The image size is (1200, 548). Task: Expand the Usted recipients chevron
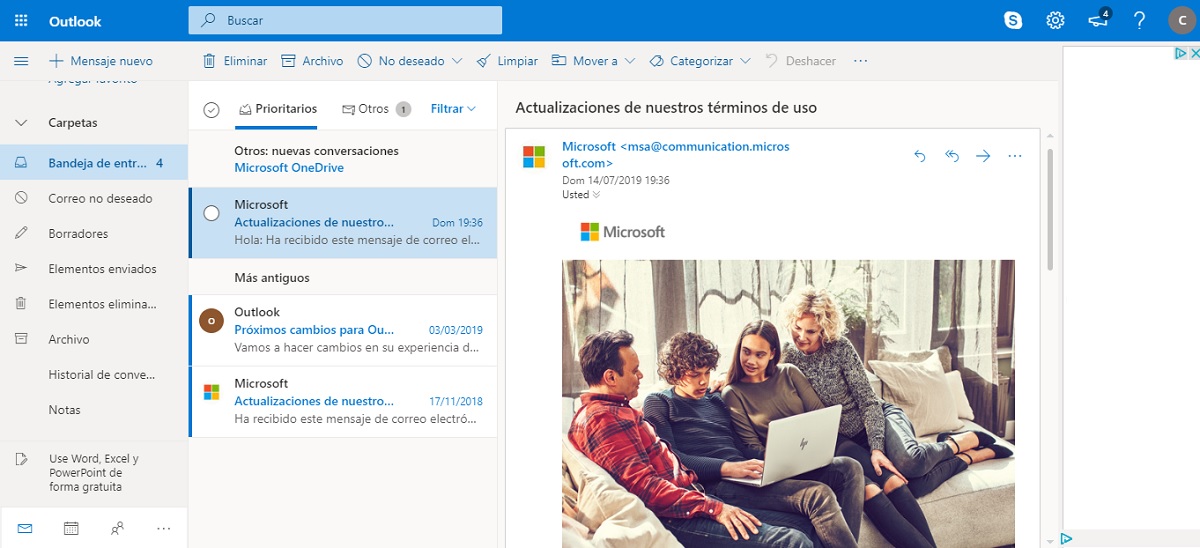coord(597,195)
